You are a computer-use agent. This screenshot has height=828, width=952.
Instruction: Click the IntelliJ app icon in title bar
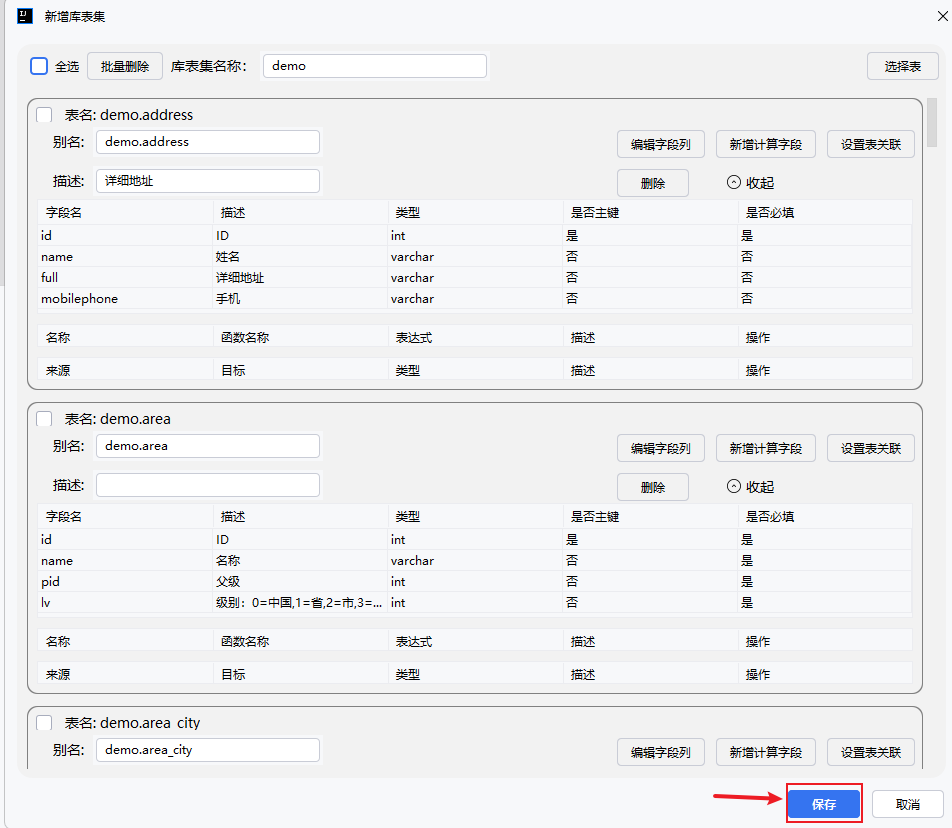point(25,16)
